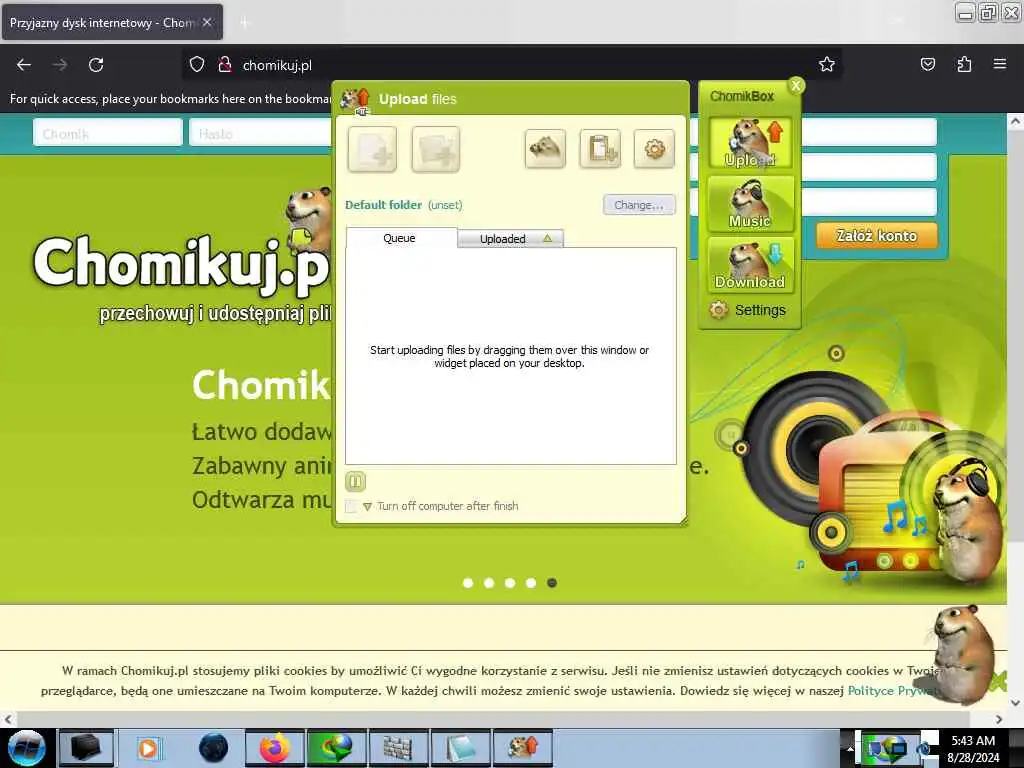Expand the turn off computer options arrow
This screenshot has width=1024, height=768.
(x=367, y=507)
